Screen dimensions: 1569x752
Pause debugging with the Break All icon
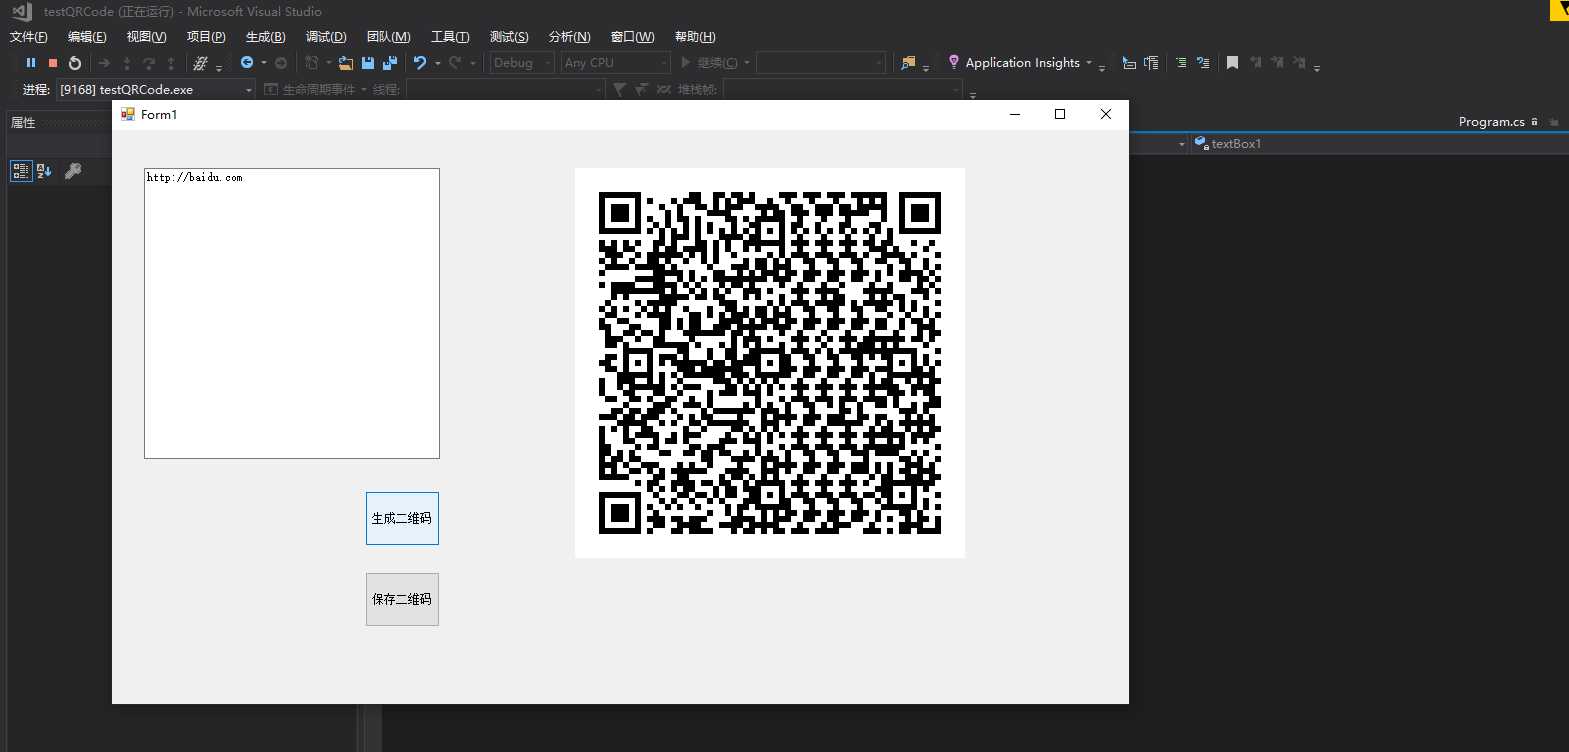pos(31,63)
